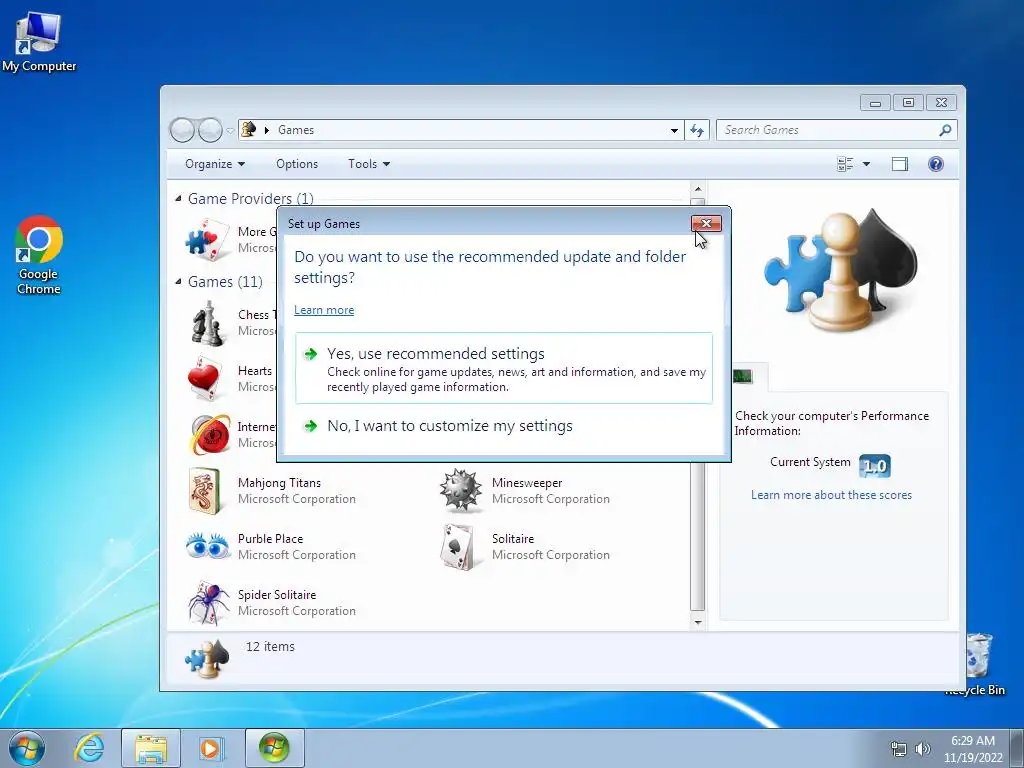This screenshot has width=1024, height=768.
Task: Select the Chess Titans pieces icon
Action: [x=208, y=323]
